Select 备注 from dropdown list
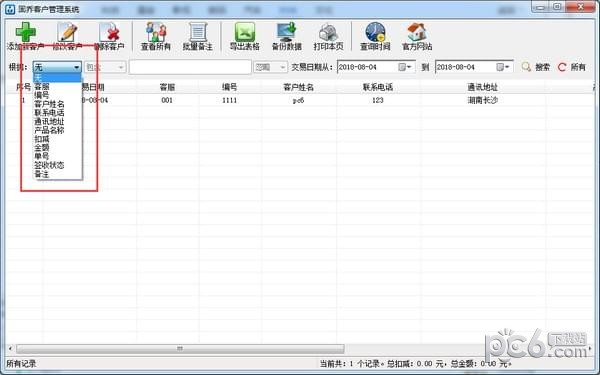This screenshot has width=600, height=375. (57, 174)
